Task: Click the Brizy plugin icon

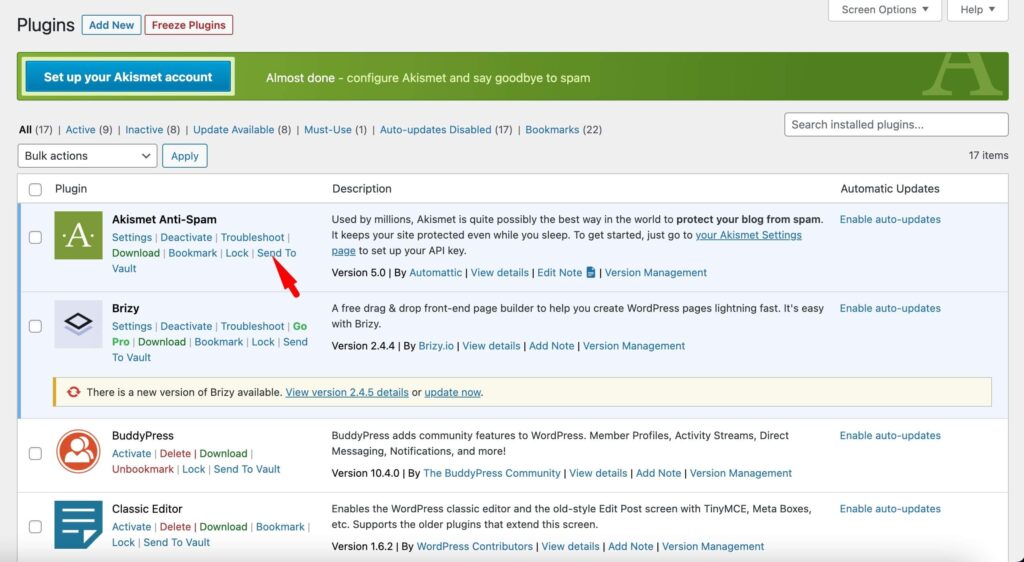Action: click(x=78, y=324)
